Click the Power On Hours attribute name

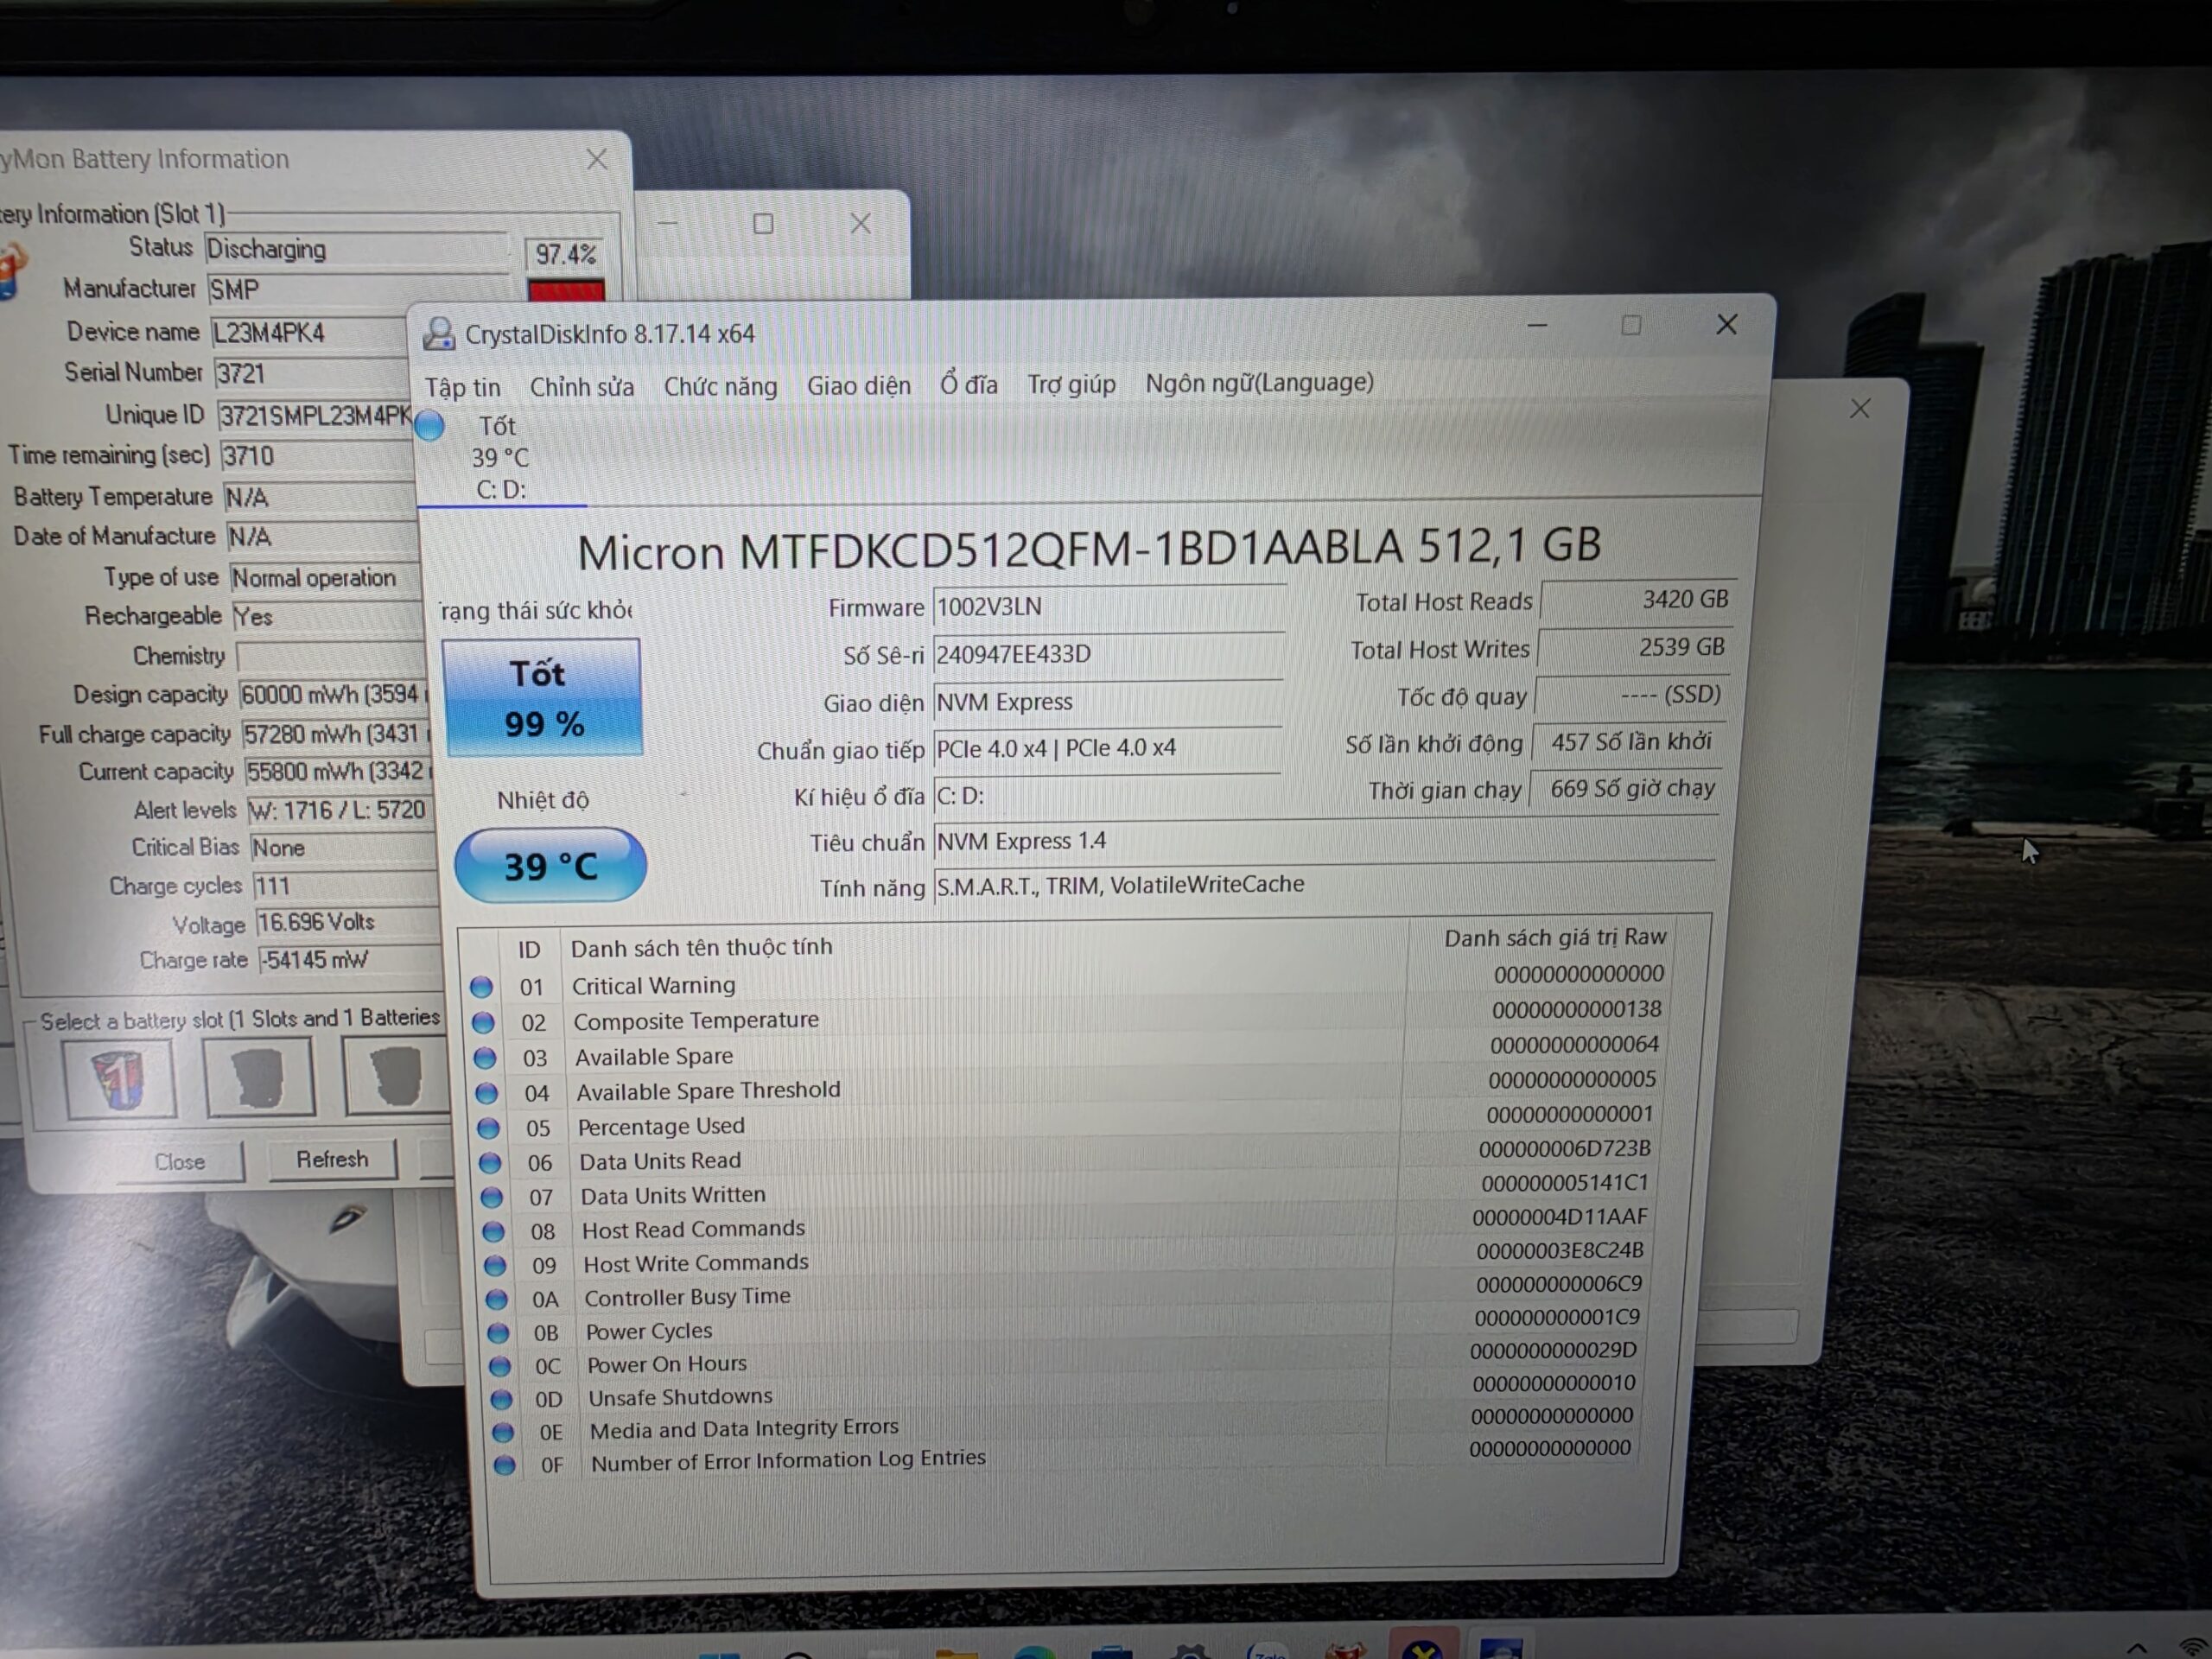pyautogui.click(x=667, y=1365)
